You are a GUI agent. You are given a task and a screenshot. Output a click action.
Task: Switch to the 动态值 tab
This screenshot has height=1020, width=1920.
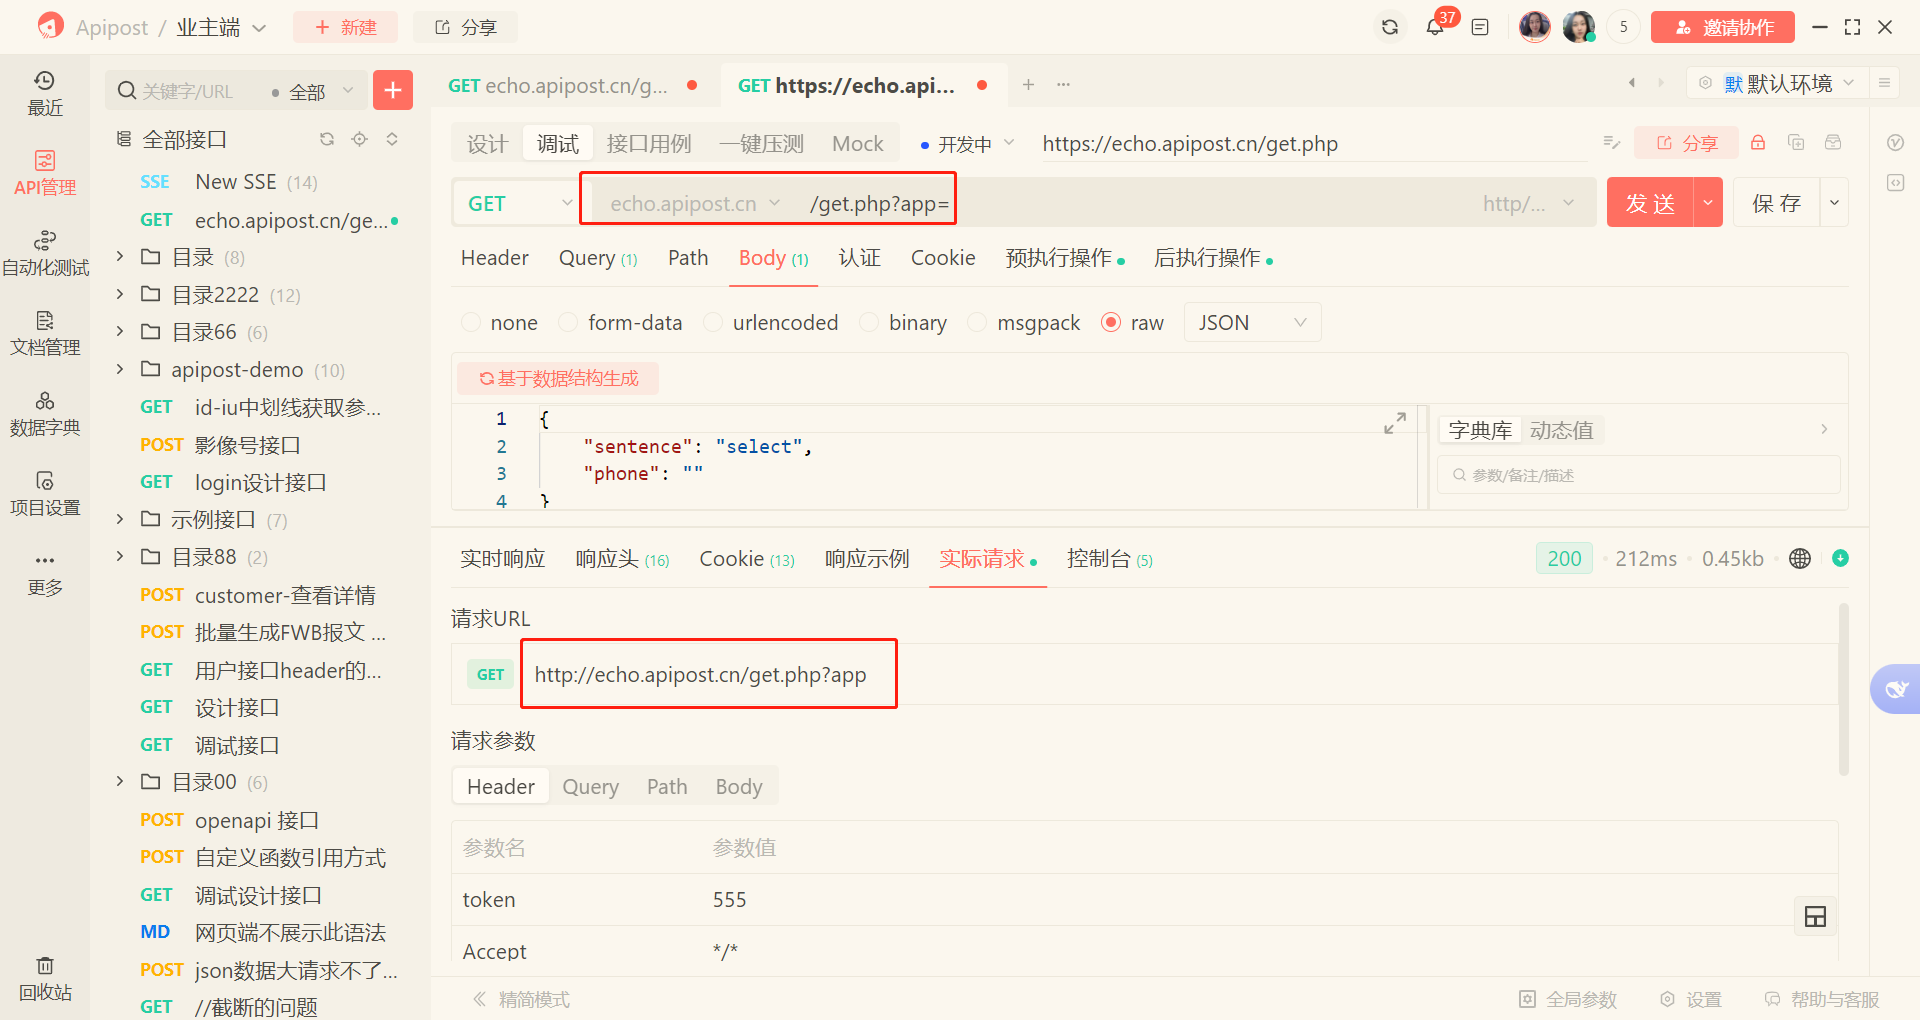click(1561, 430)
